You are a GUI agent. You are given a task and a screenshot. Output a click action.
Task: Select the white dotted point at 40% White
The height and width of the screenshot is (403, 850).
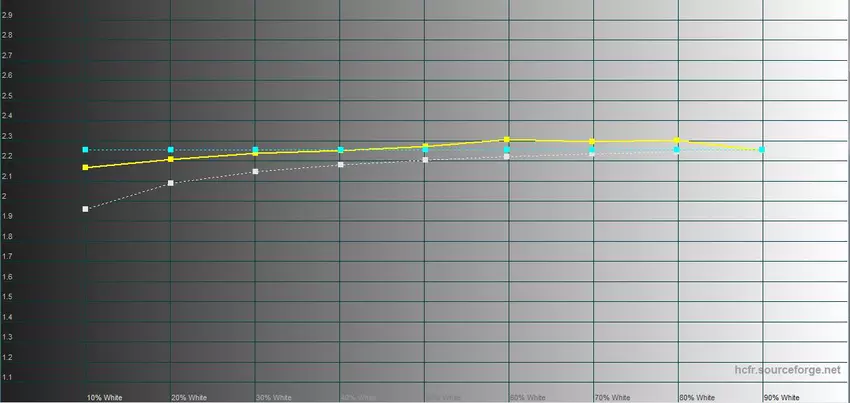[x=341, y=164]
